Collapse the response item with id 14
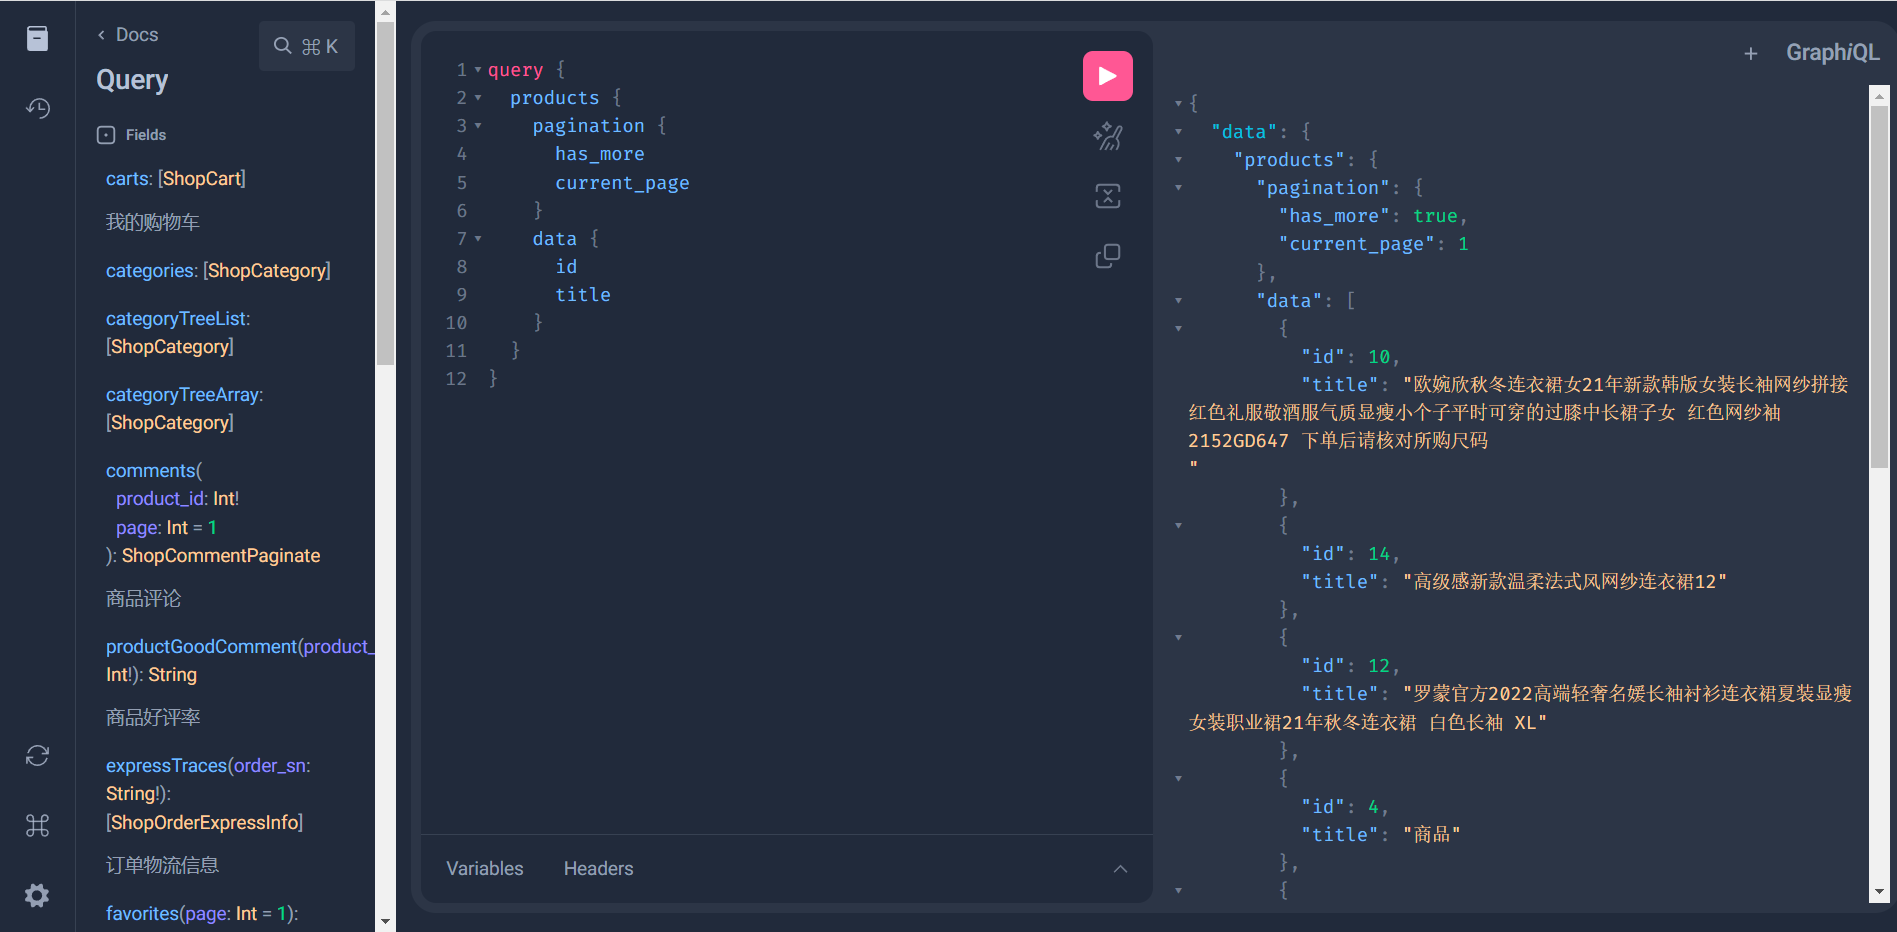 tap(1178, 526)
